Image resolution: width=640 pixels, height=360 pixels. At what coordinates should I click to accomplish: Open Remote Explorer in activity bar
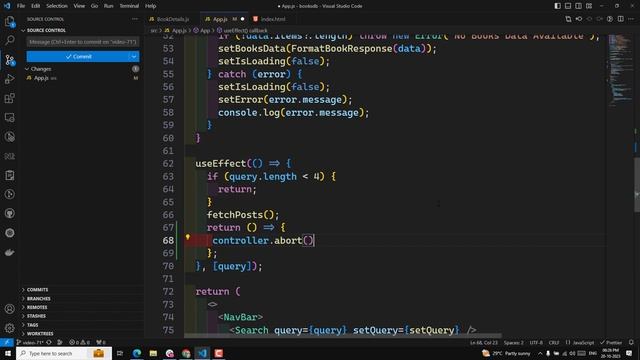pyautogui.click(x=9, y=118)
